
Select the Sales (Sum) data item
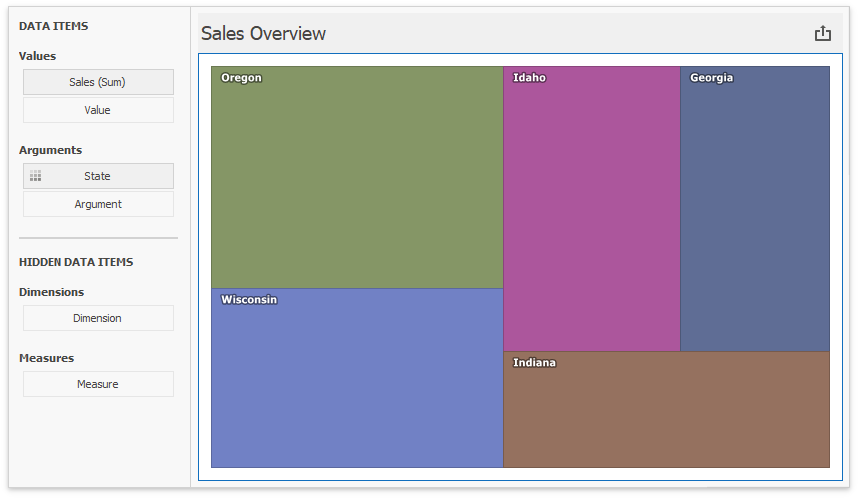pyautogui.click(x=98, y=82)
